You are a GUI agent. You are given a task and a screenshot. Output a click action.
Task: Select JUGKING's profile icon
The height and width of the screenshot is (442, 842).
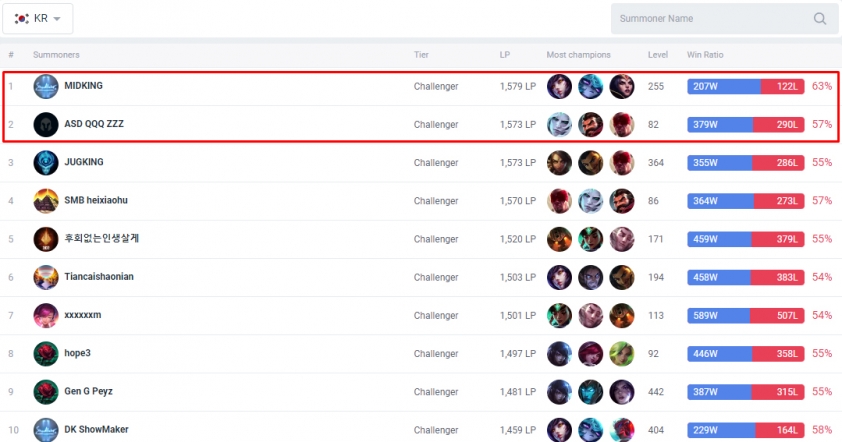click(x=46, y=163)
